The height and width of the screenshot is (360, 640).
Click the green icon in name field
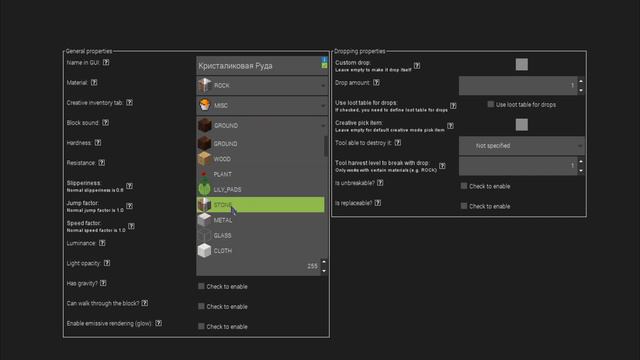pos(324,66)
